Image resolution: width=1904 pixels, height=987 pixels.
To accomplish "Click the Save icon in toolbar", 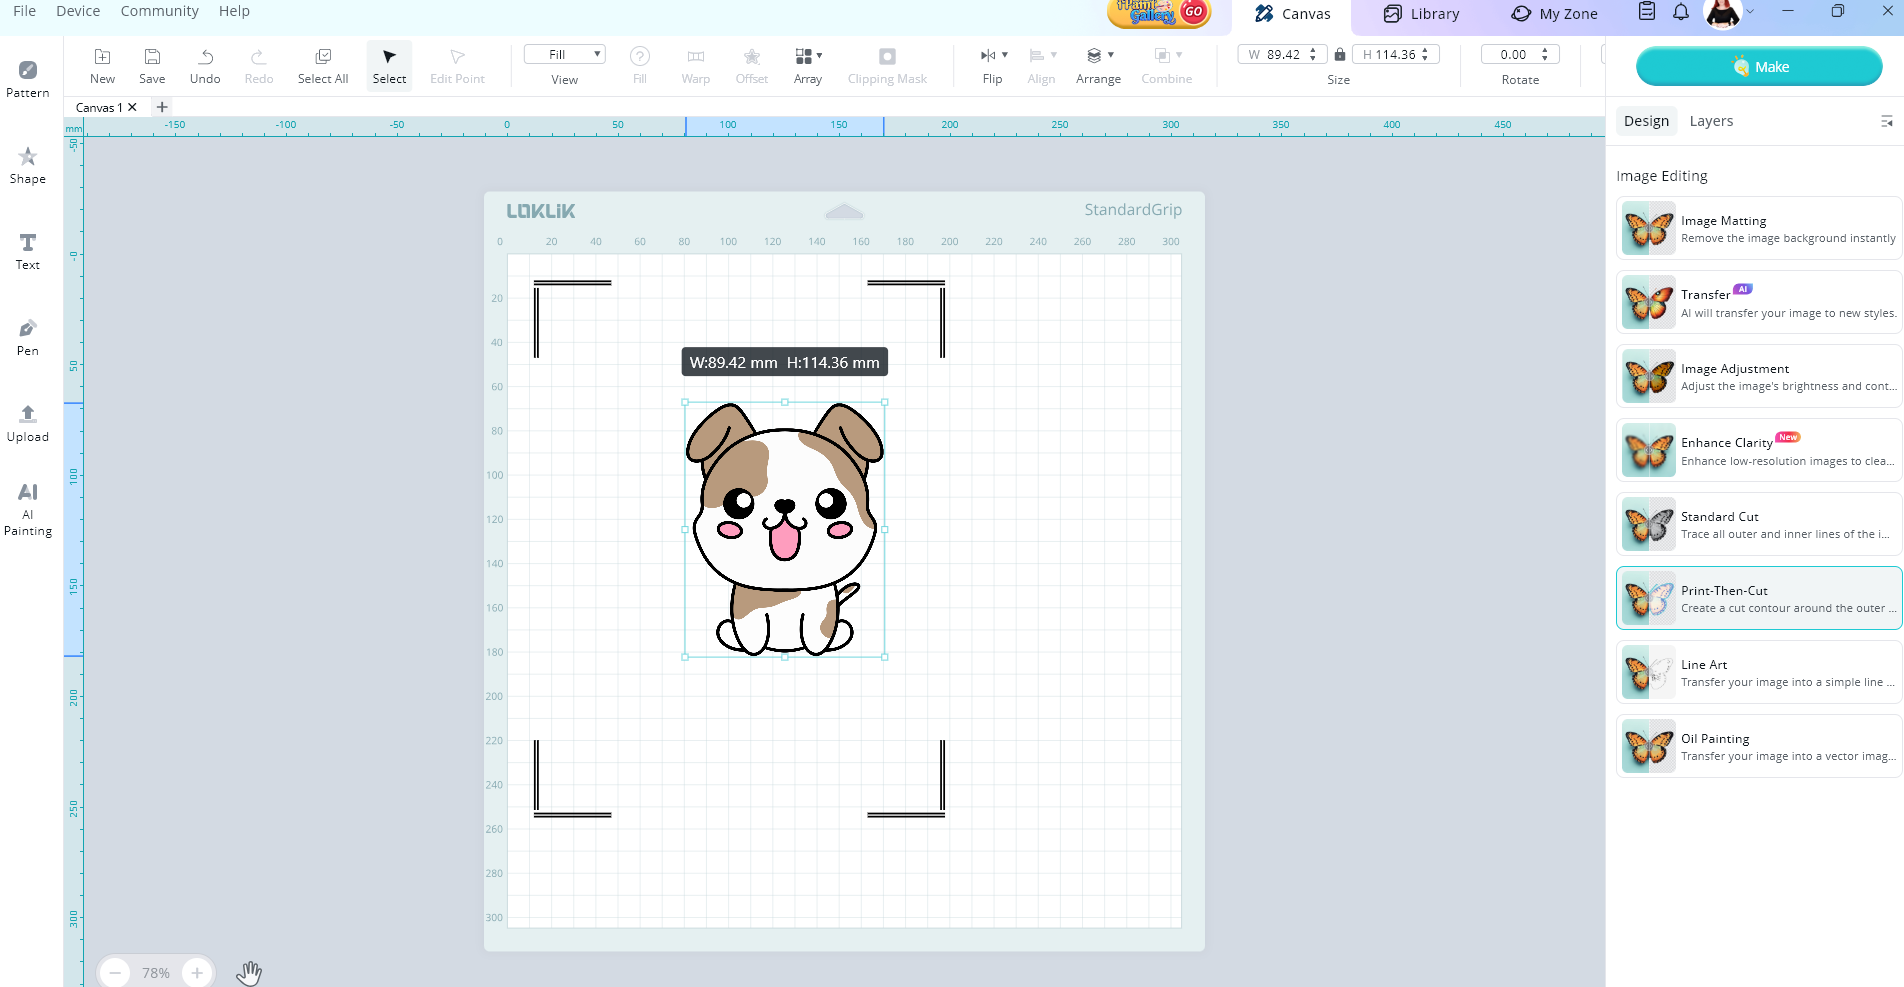I will 152,65.
